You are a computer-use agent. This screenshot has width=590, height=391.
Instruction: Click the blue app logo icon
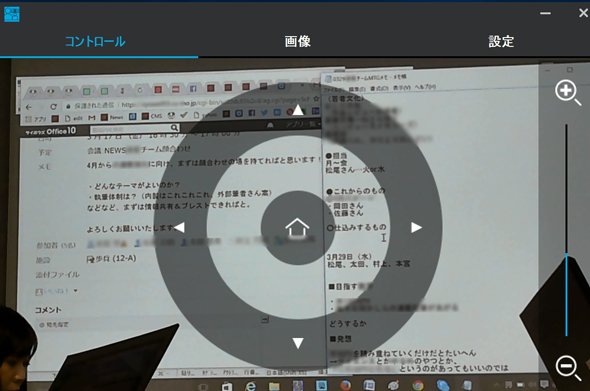click(x=12, y=14)
